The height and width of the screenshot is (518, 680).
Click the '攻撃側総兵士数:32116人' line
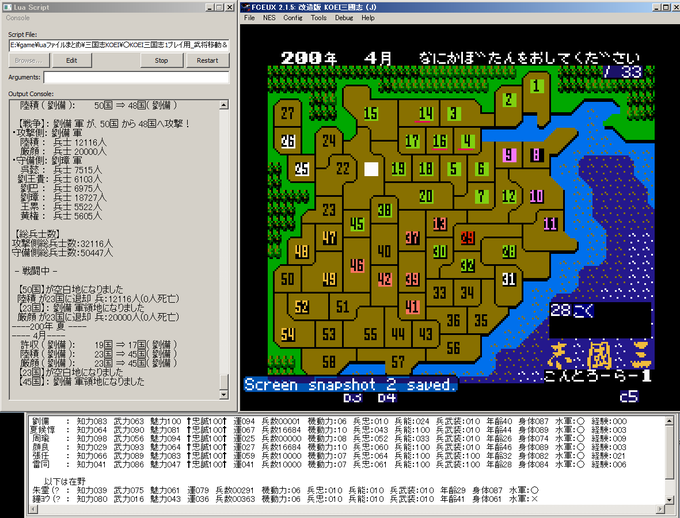coord(62,243)
